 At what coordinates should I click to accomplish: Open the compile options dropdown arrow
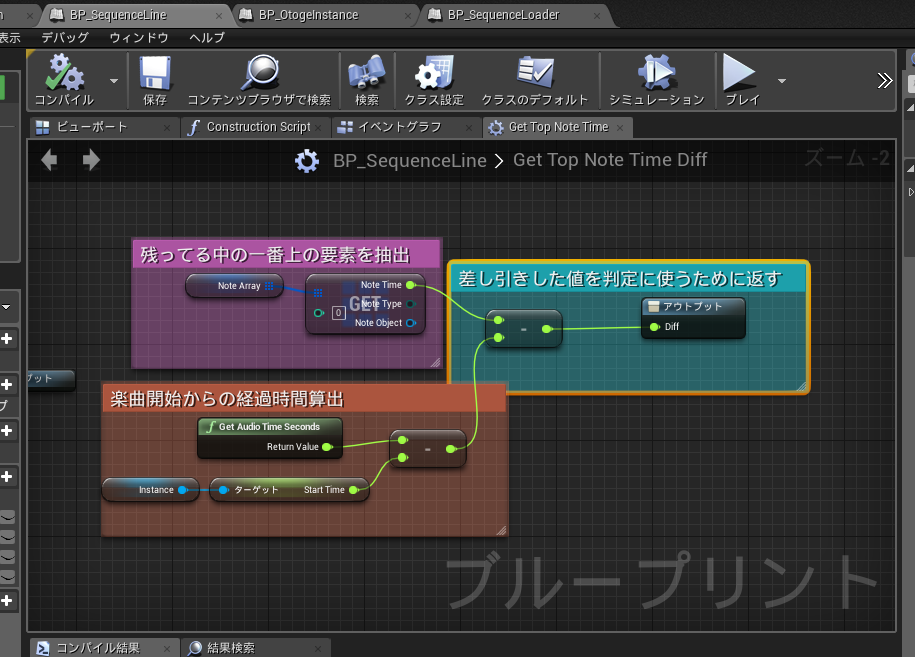[114, 81]
